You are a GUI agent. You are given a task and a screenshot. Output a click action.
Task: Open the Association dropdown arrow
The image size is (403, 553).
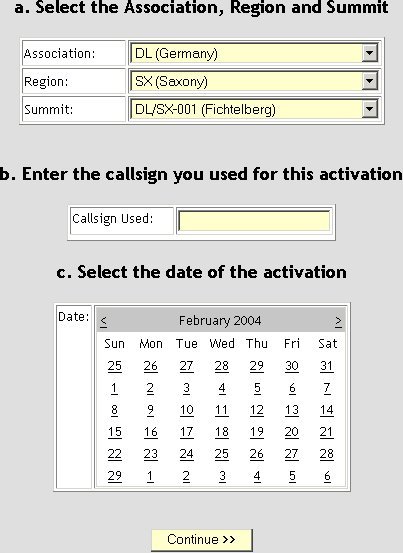pos(370,53)
